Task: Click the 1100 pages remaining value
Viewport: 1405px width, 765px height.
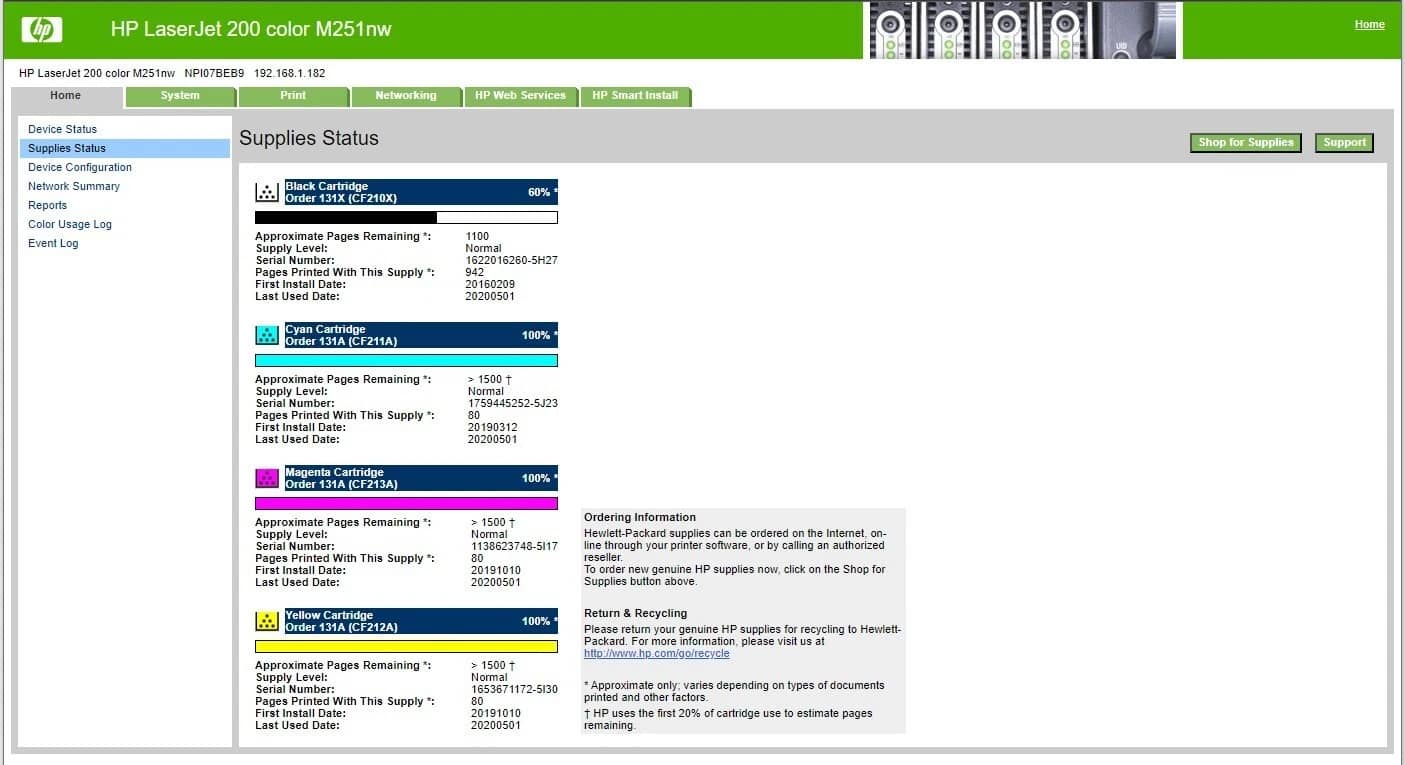Action: point(477,236)
